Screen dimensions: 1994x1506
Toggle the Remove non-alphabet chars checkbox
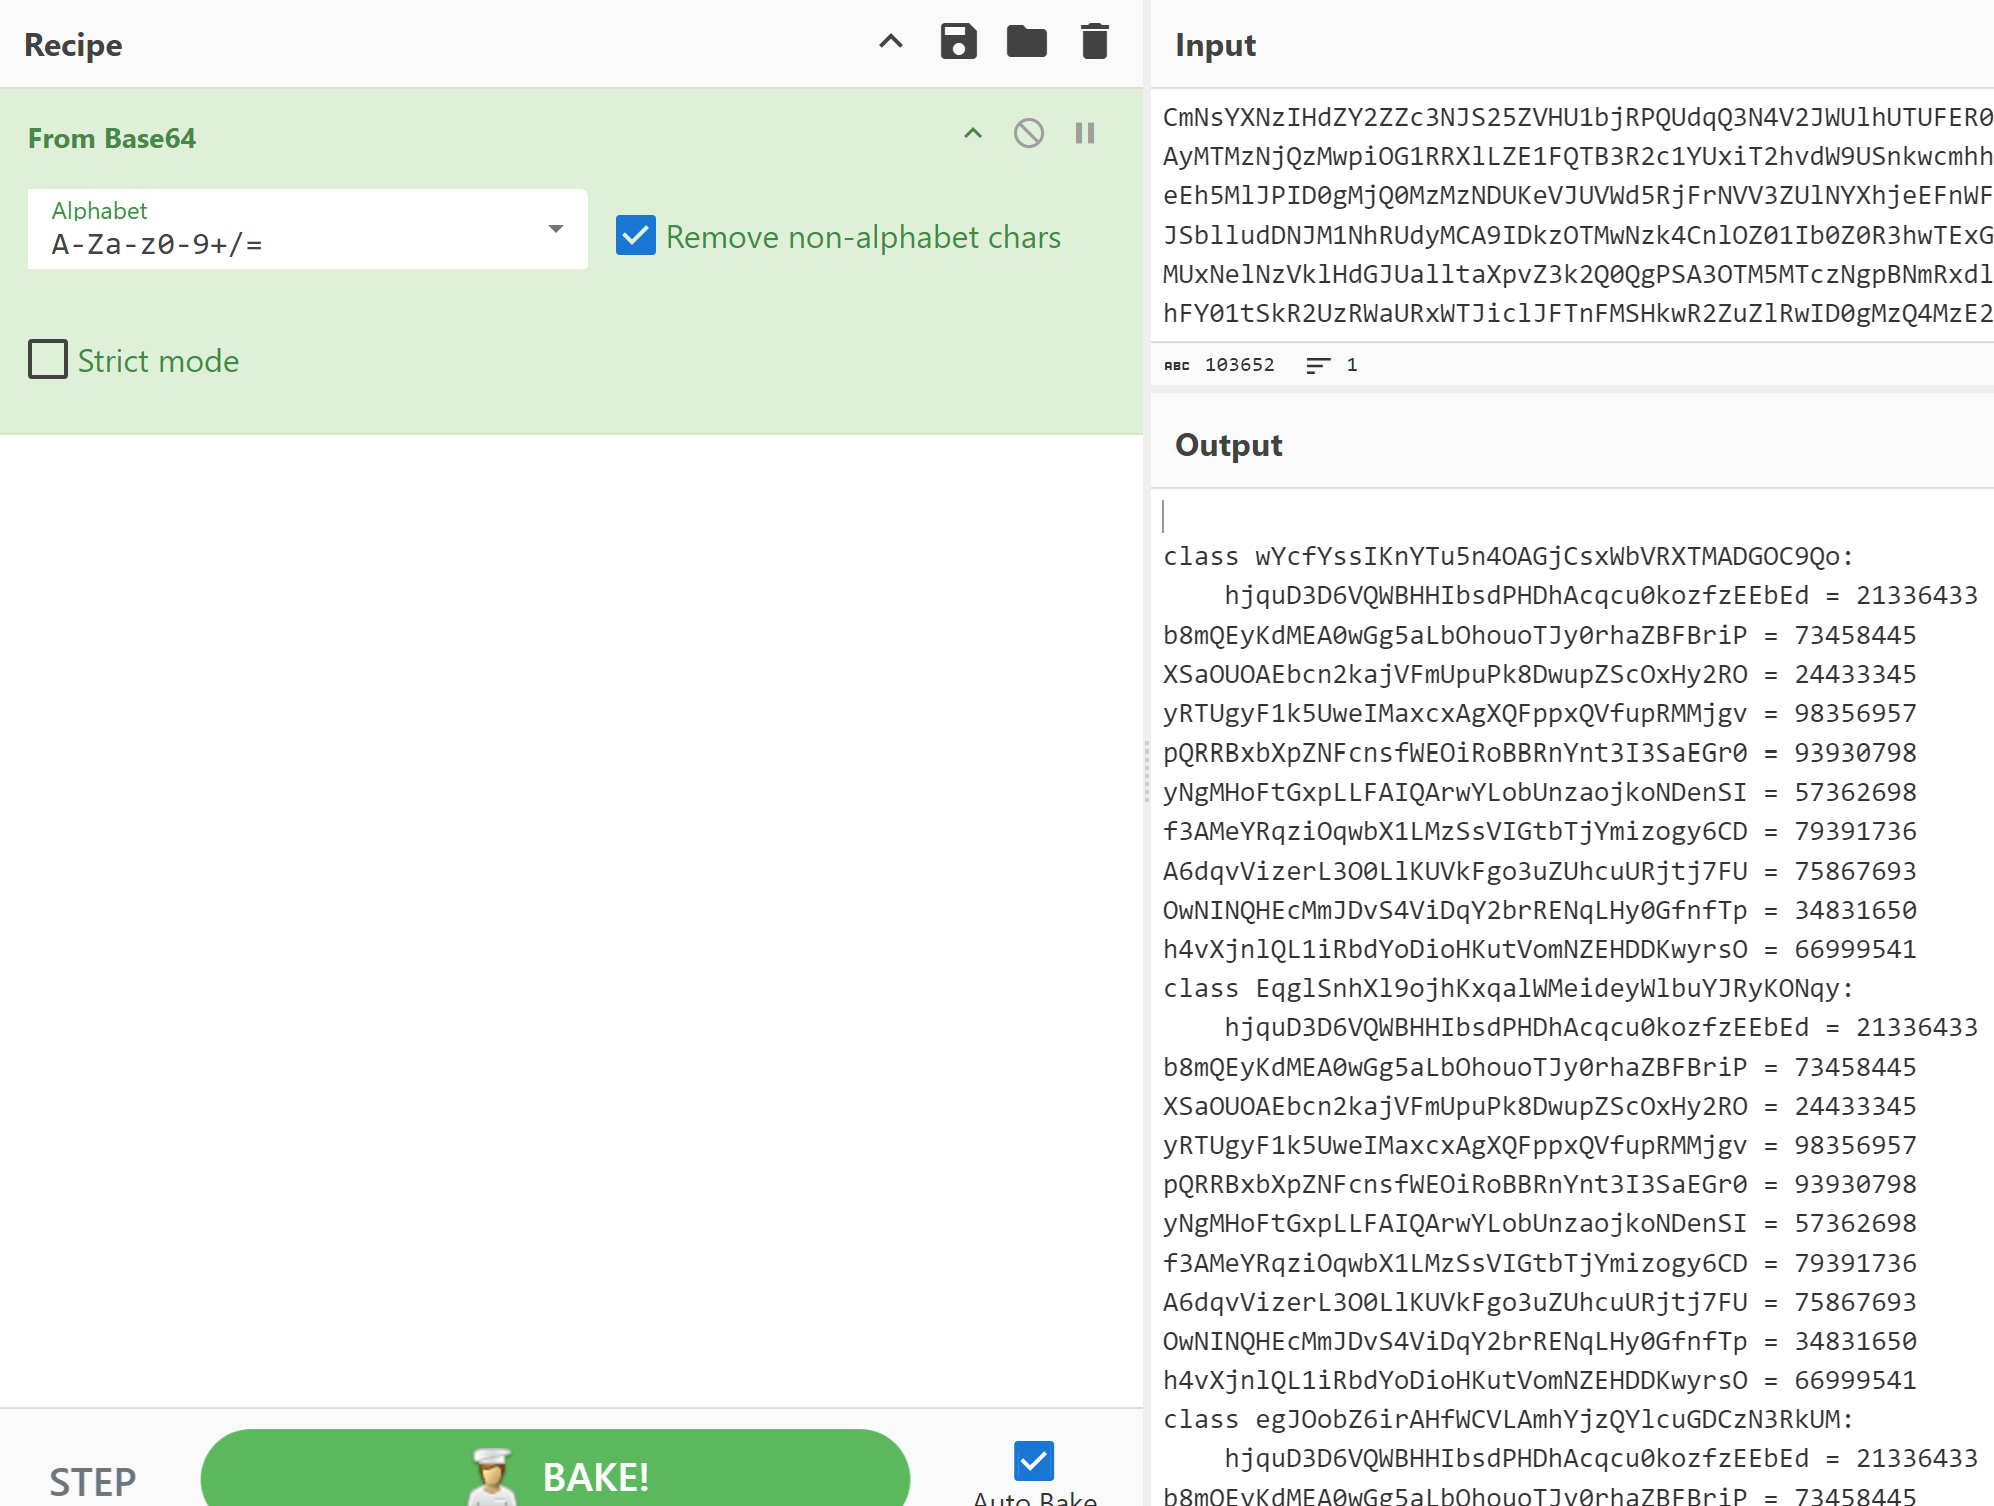(x=633, y=236)
